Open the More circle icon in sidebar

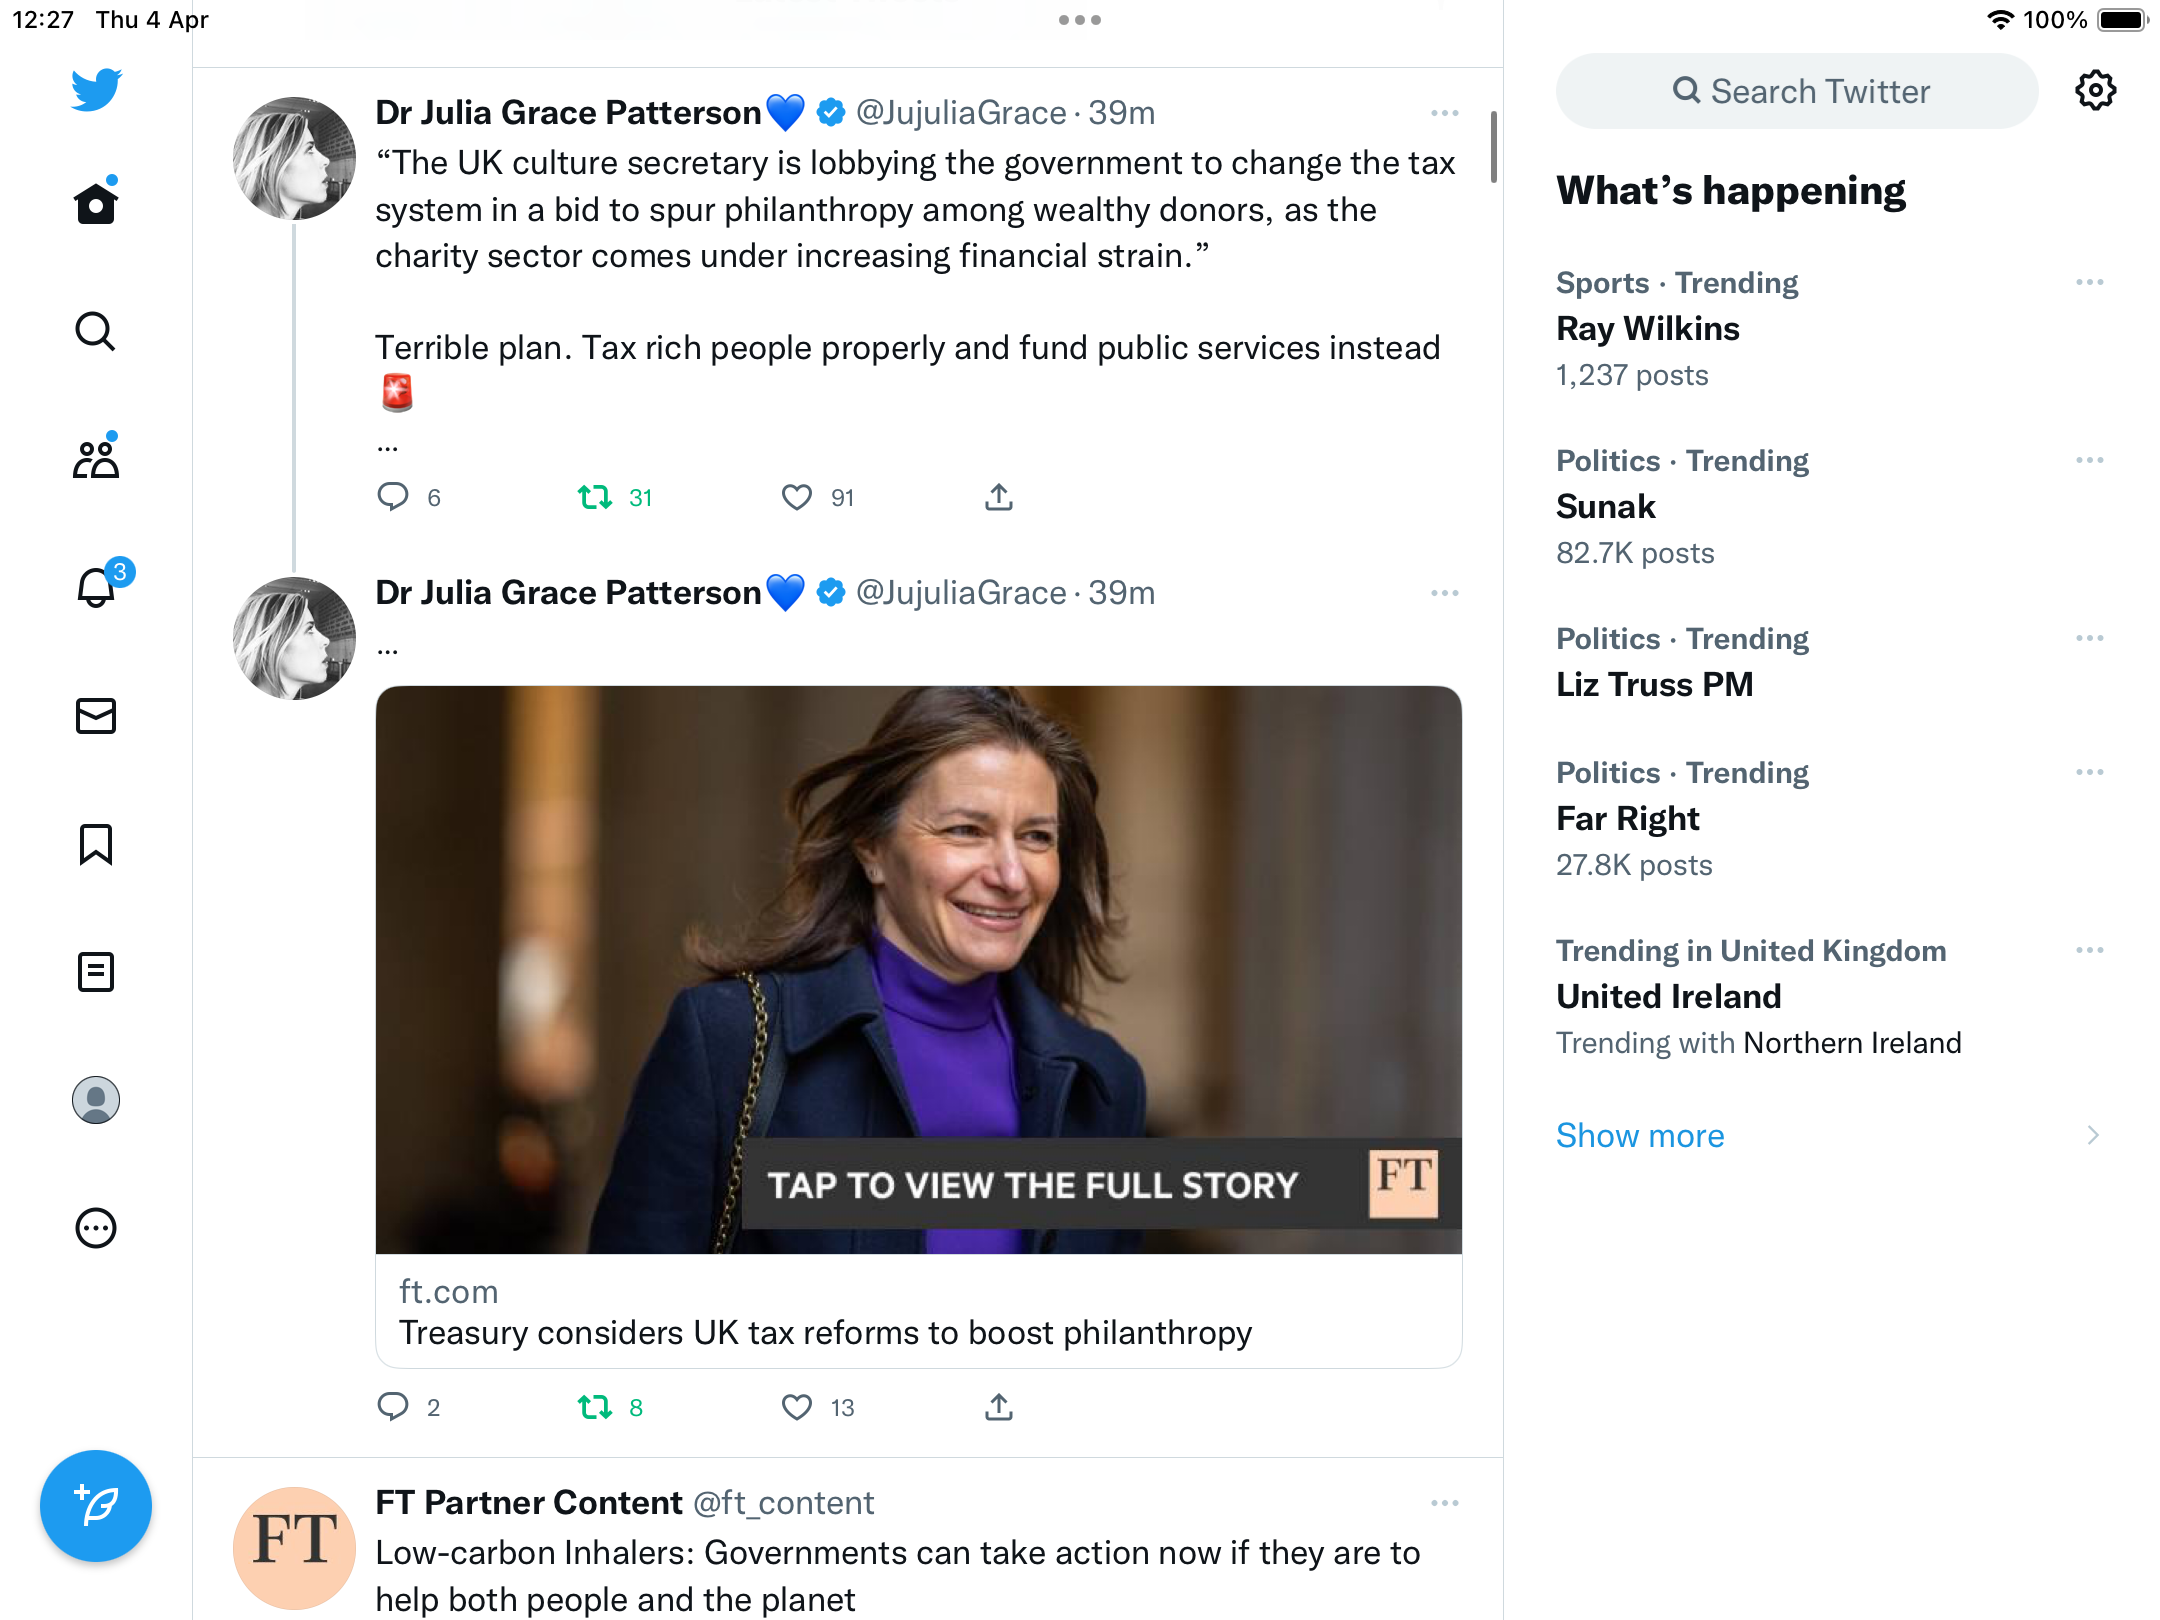pos(96,1228)
